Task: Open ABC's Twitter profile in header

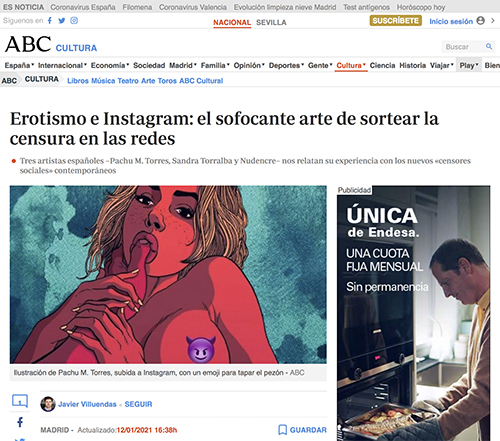Action: tap(62, 21)
